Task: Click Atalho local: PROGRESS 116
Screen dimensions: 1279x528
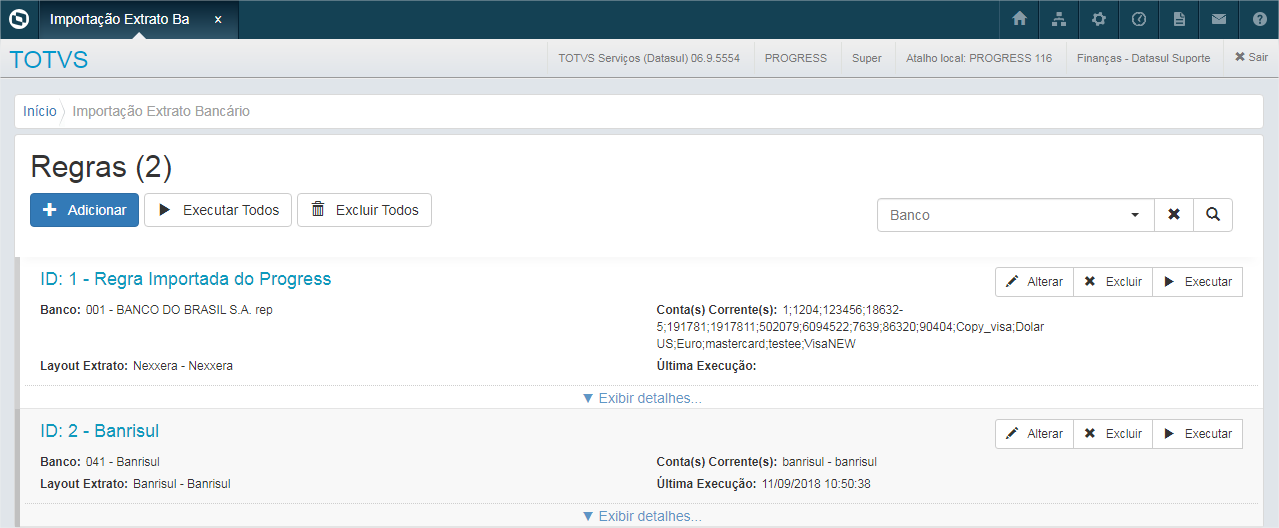Action: point(979,58)
